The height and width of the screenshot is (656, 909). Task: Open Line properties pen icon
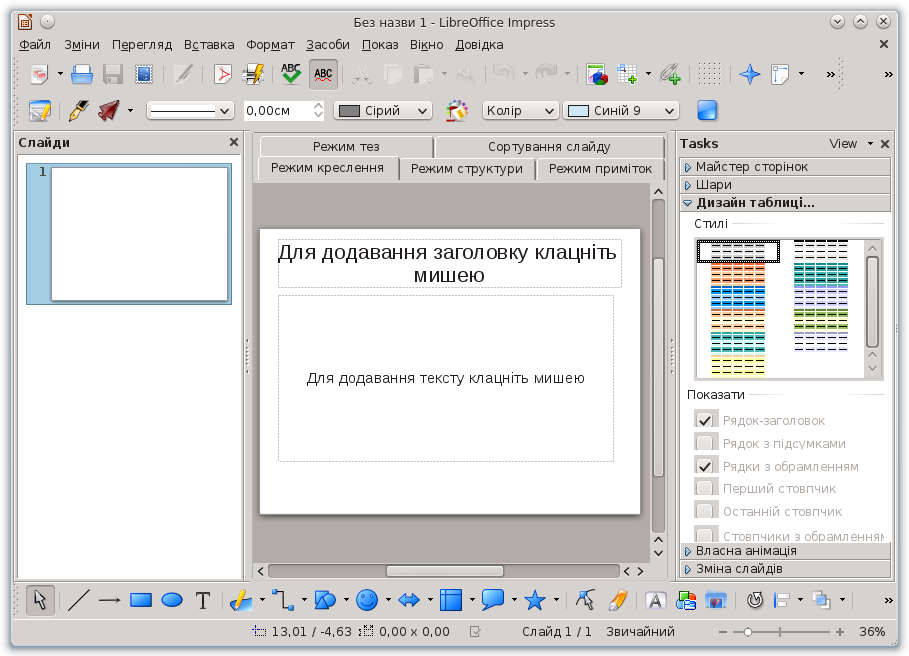[x=78, y=110]
